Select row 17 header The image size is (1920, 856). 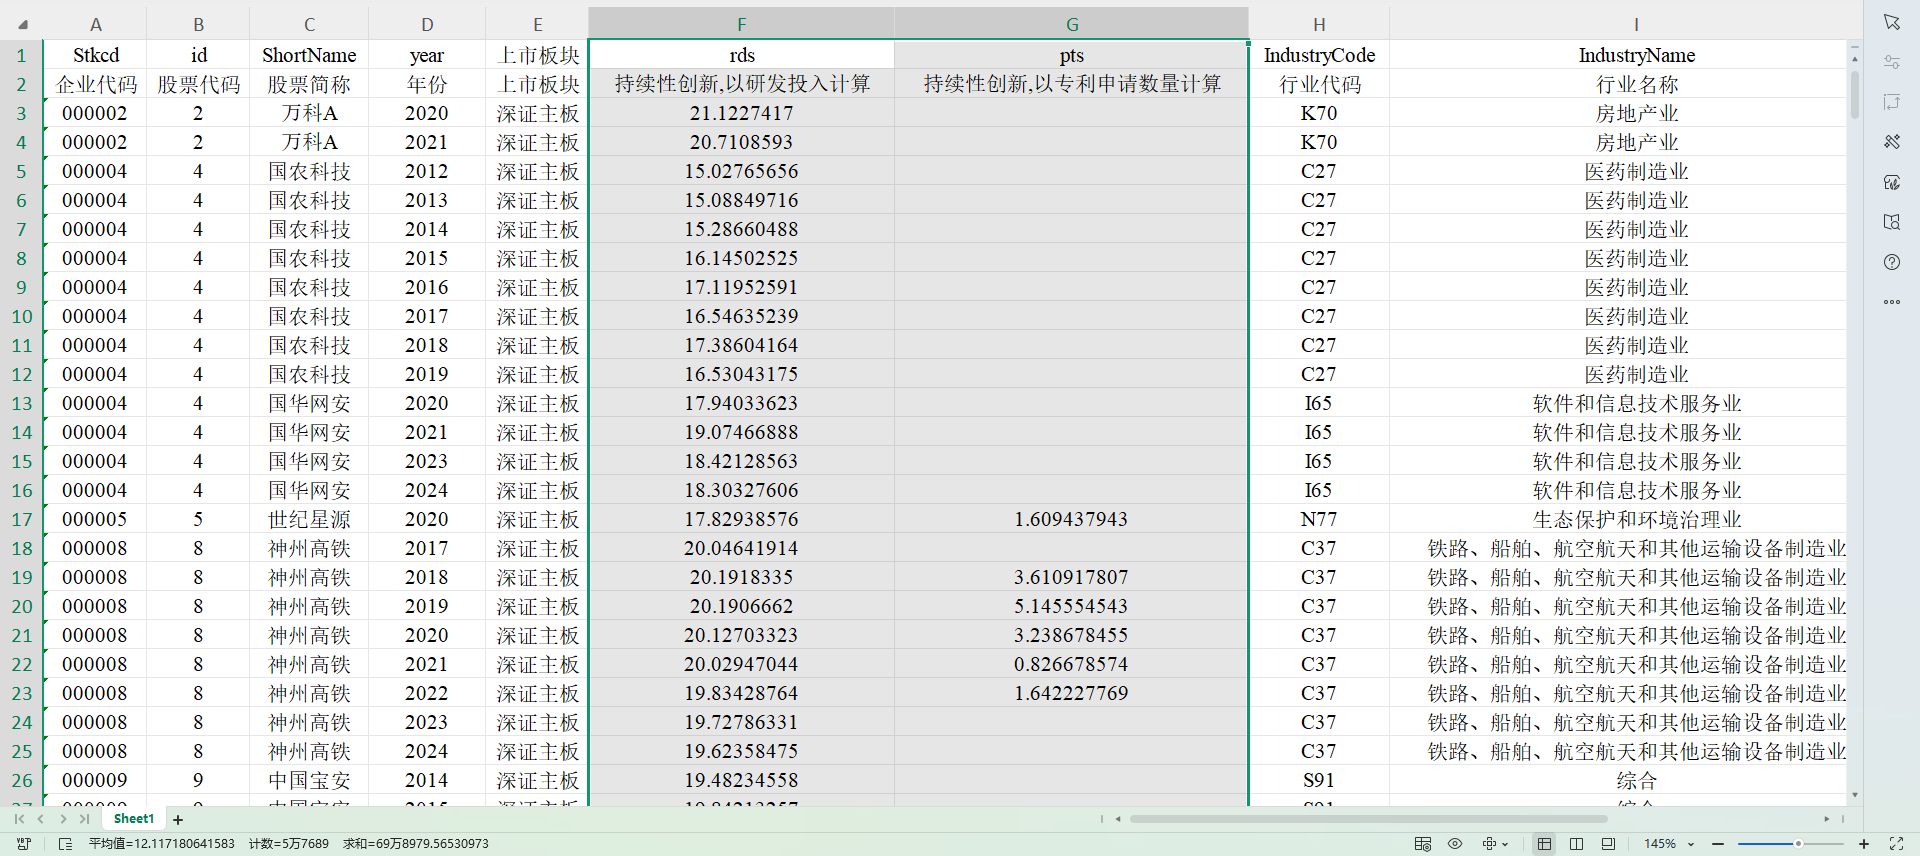21,519
